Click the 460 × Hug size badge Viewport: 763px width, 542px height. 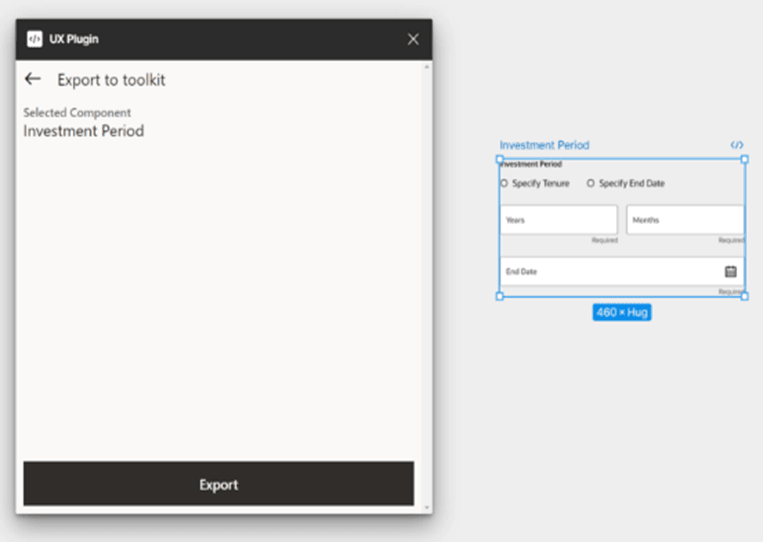tap(622, 312)
